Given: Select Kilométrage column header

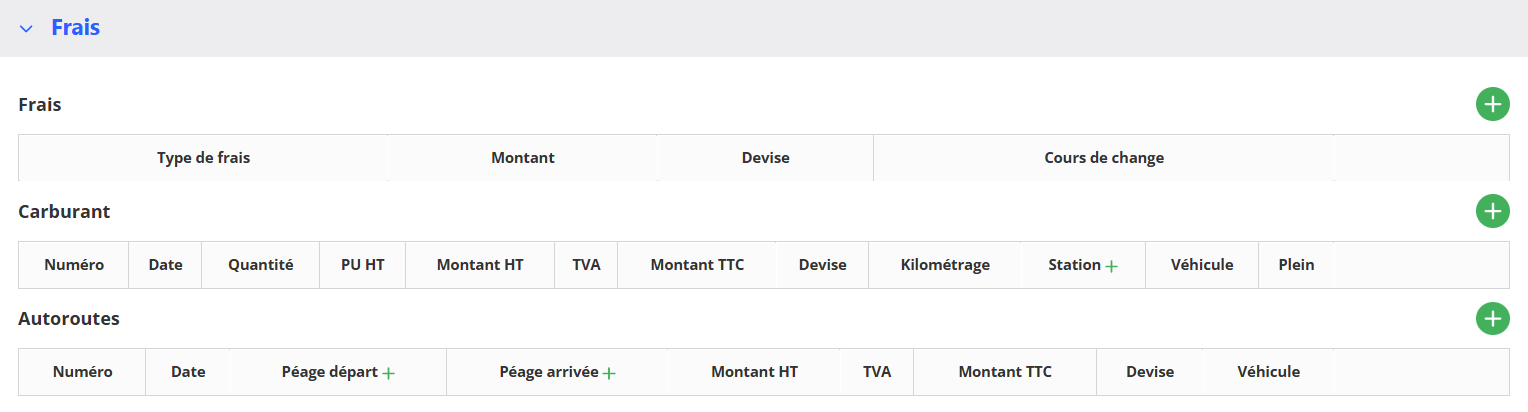Looking at the screenshot, I should [945, 265].
